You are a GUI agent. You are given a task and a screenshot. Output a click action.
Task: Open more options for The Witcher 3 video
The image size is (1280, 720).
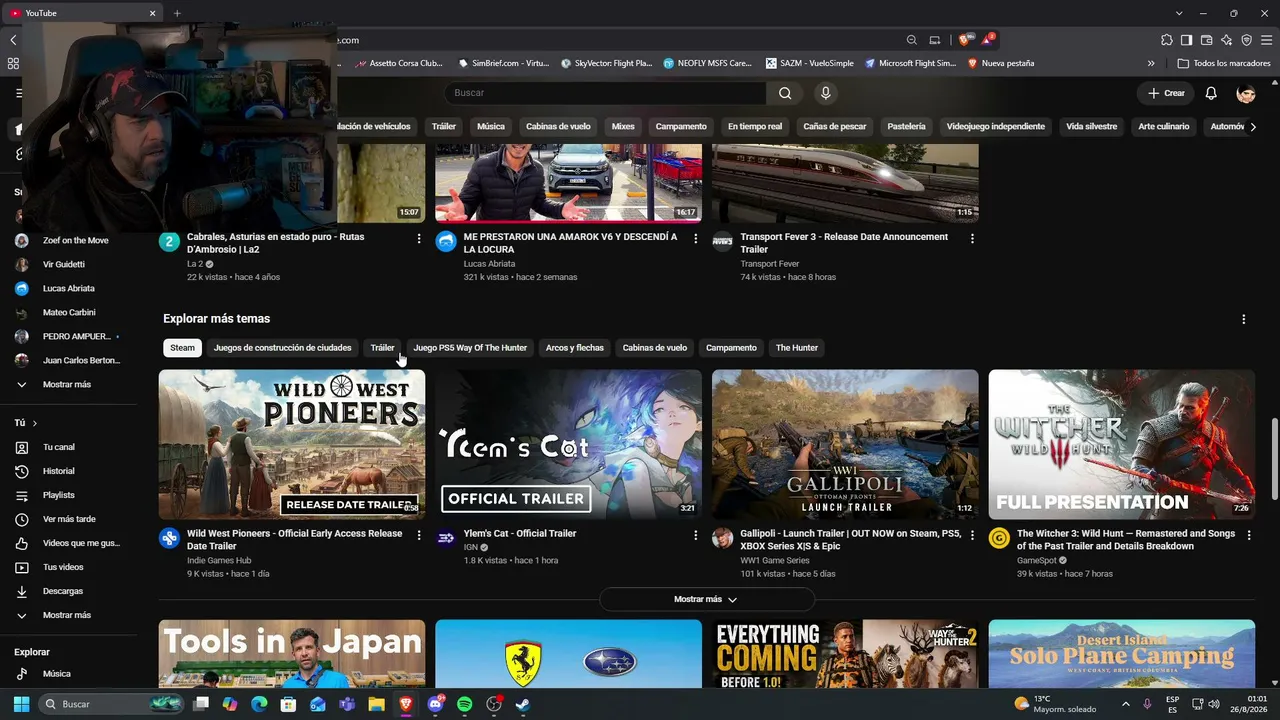1249,535
